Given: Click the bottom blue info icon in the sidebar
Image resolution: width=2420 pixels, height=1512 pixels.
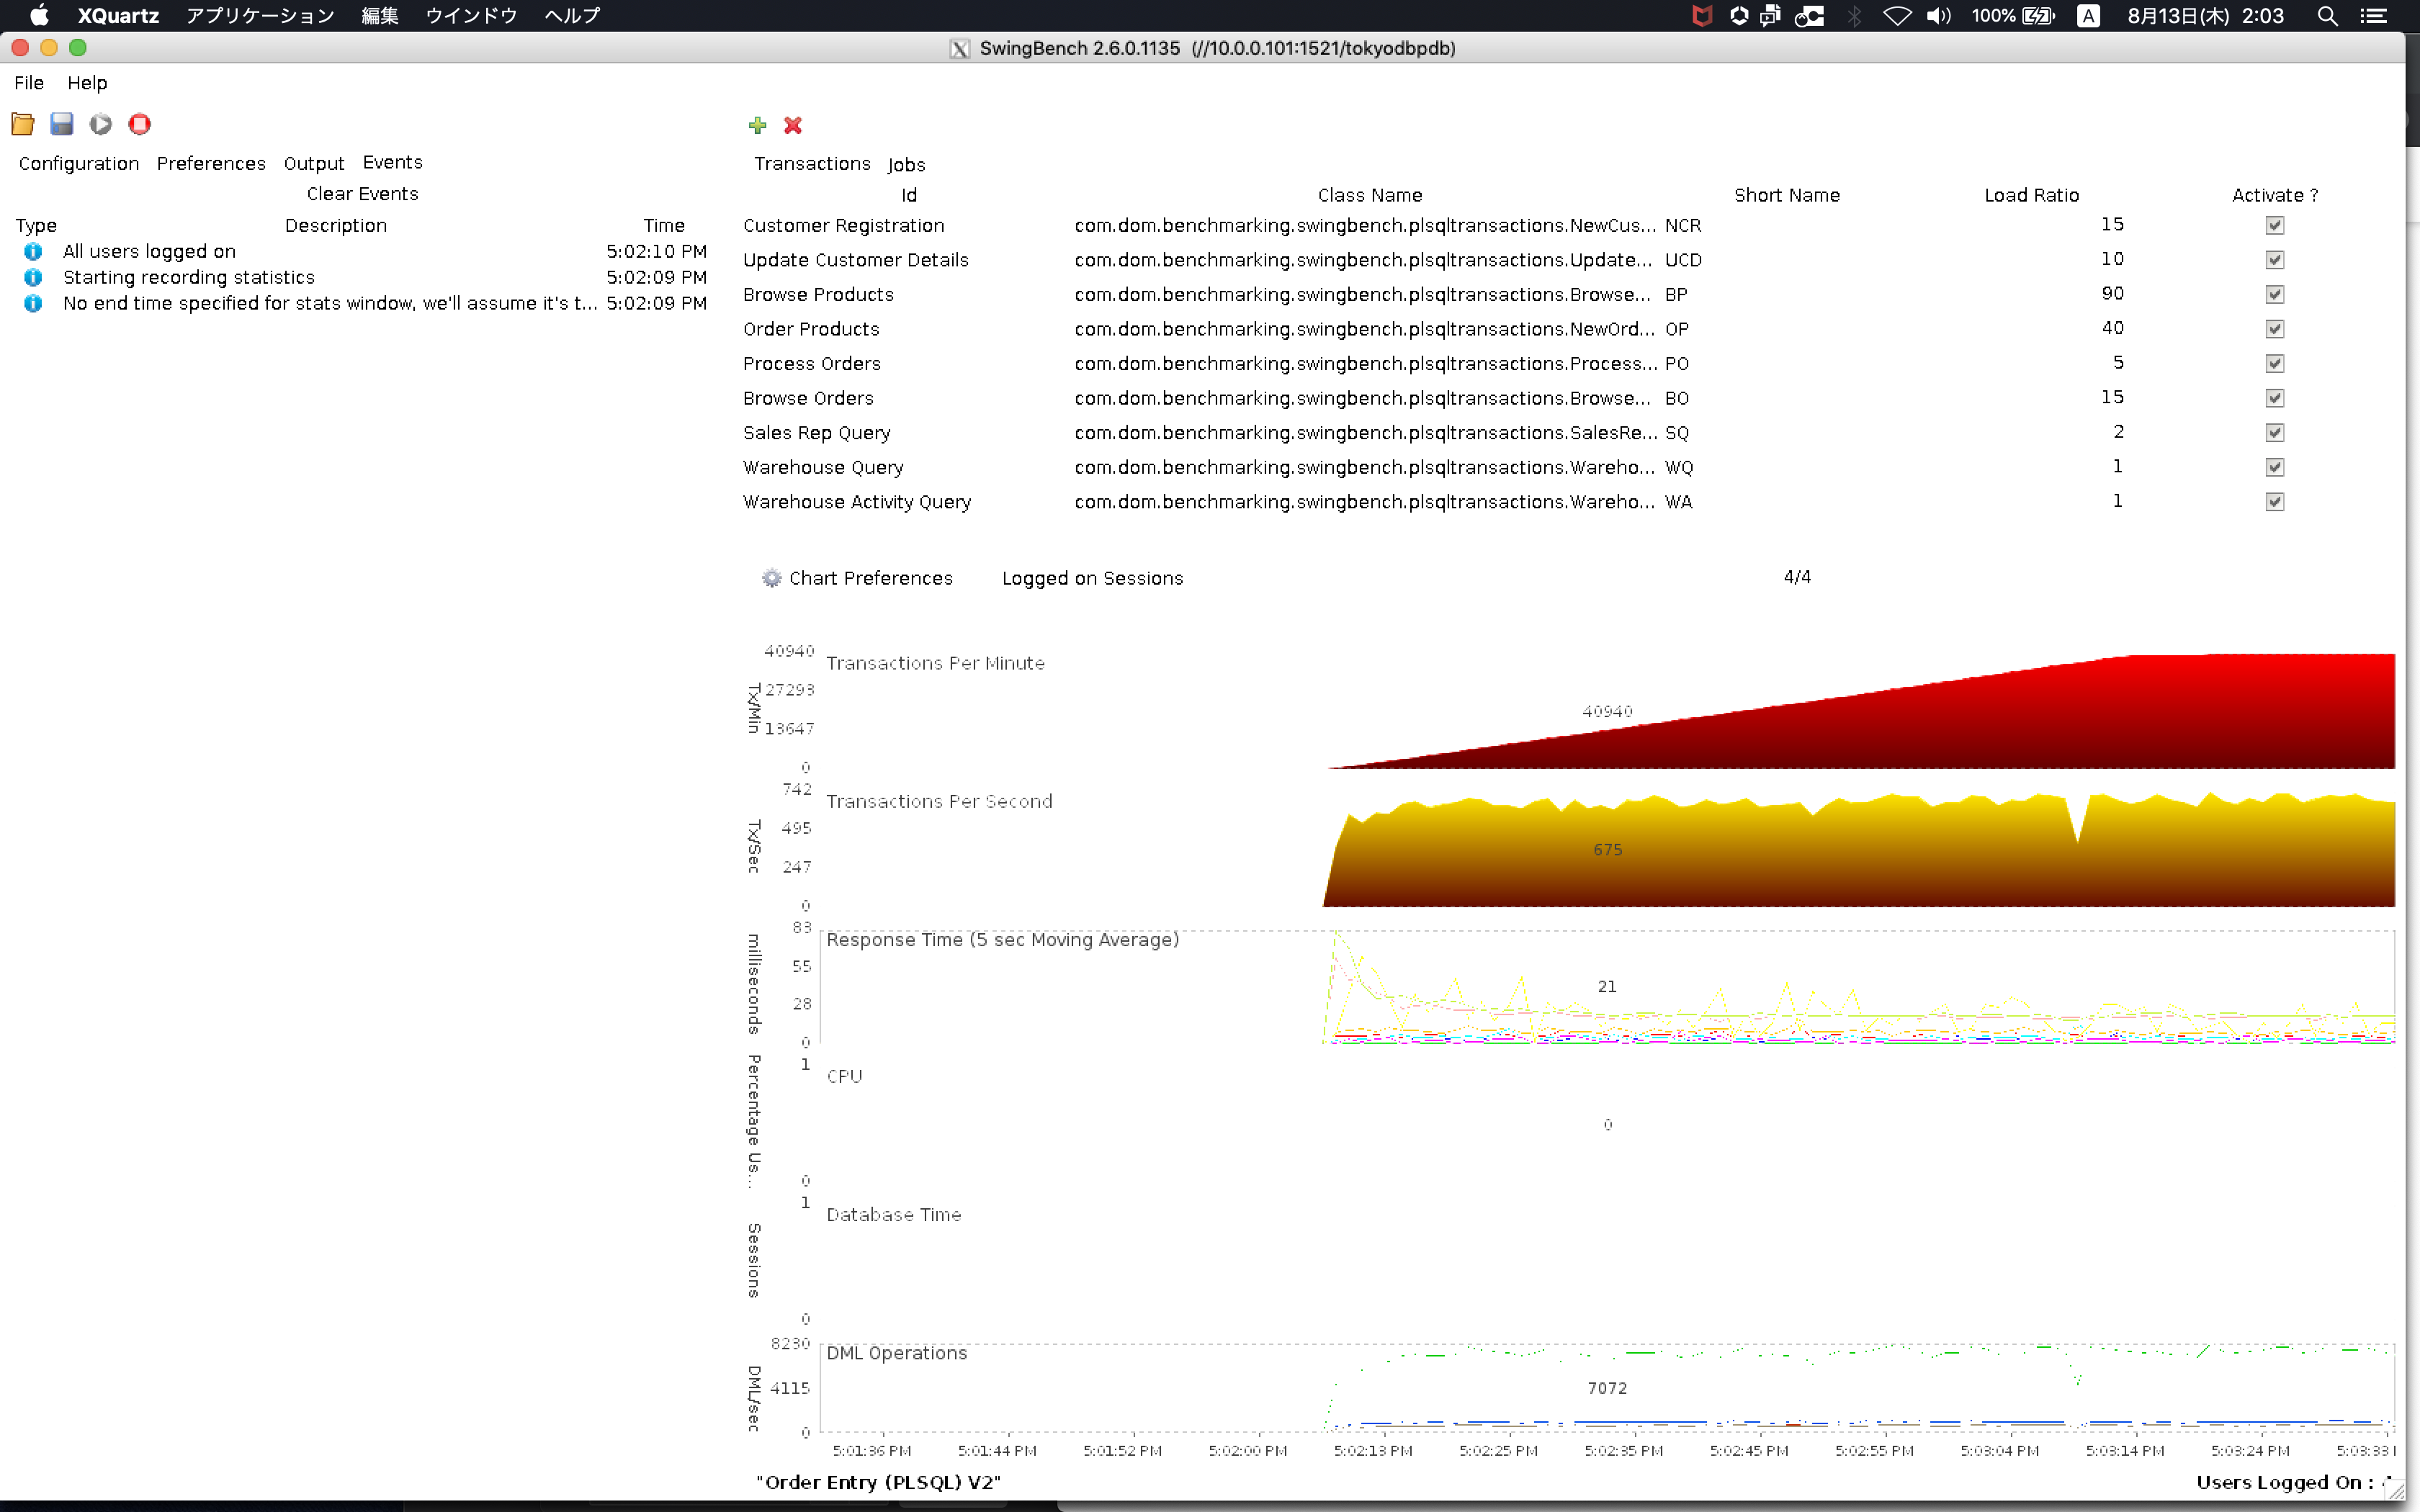Looking at the screenshot, I should coord(33,304).
